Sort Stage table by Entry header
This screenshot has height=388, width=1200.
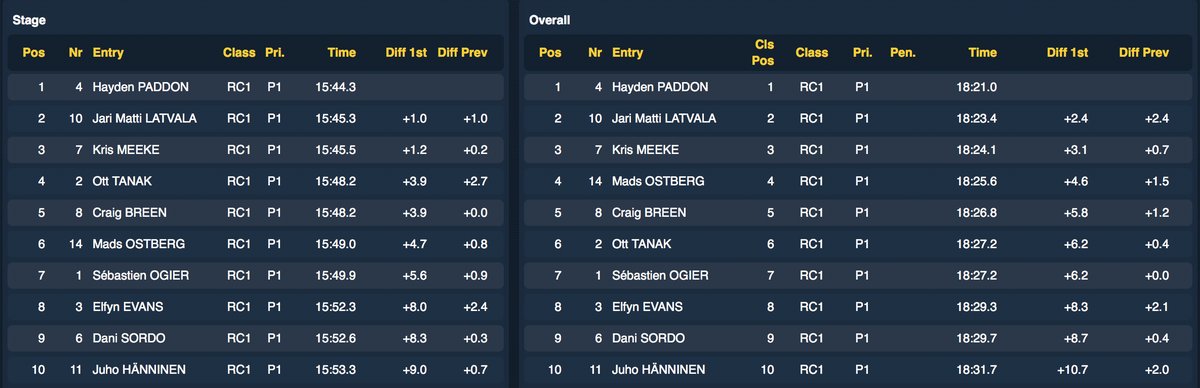[x=108, y=51]
